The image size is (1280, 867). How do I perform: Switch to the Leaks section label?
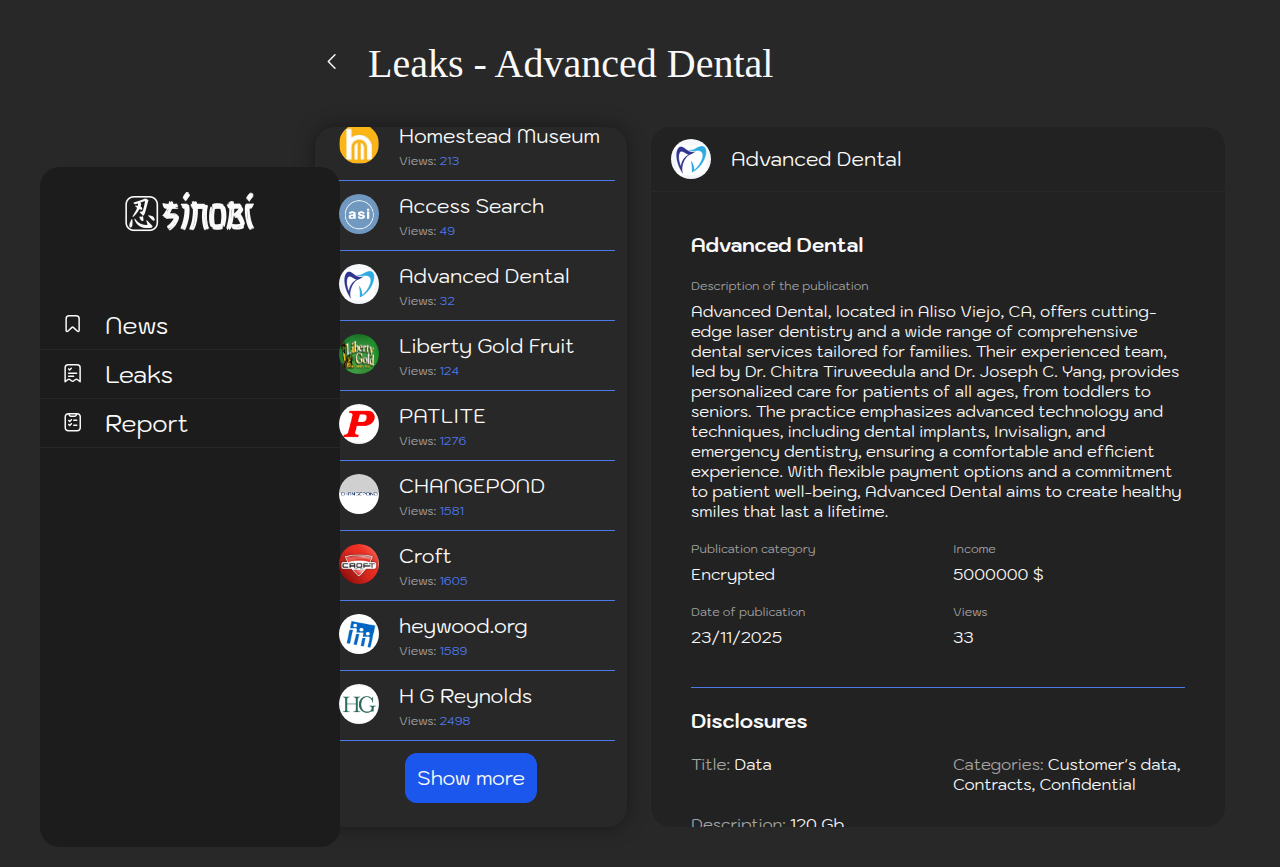pyautogui.click(x=139, y=375)
